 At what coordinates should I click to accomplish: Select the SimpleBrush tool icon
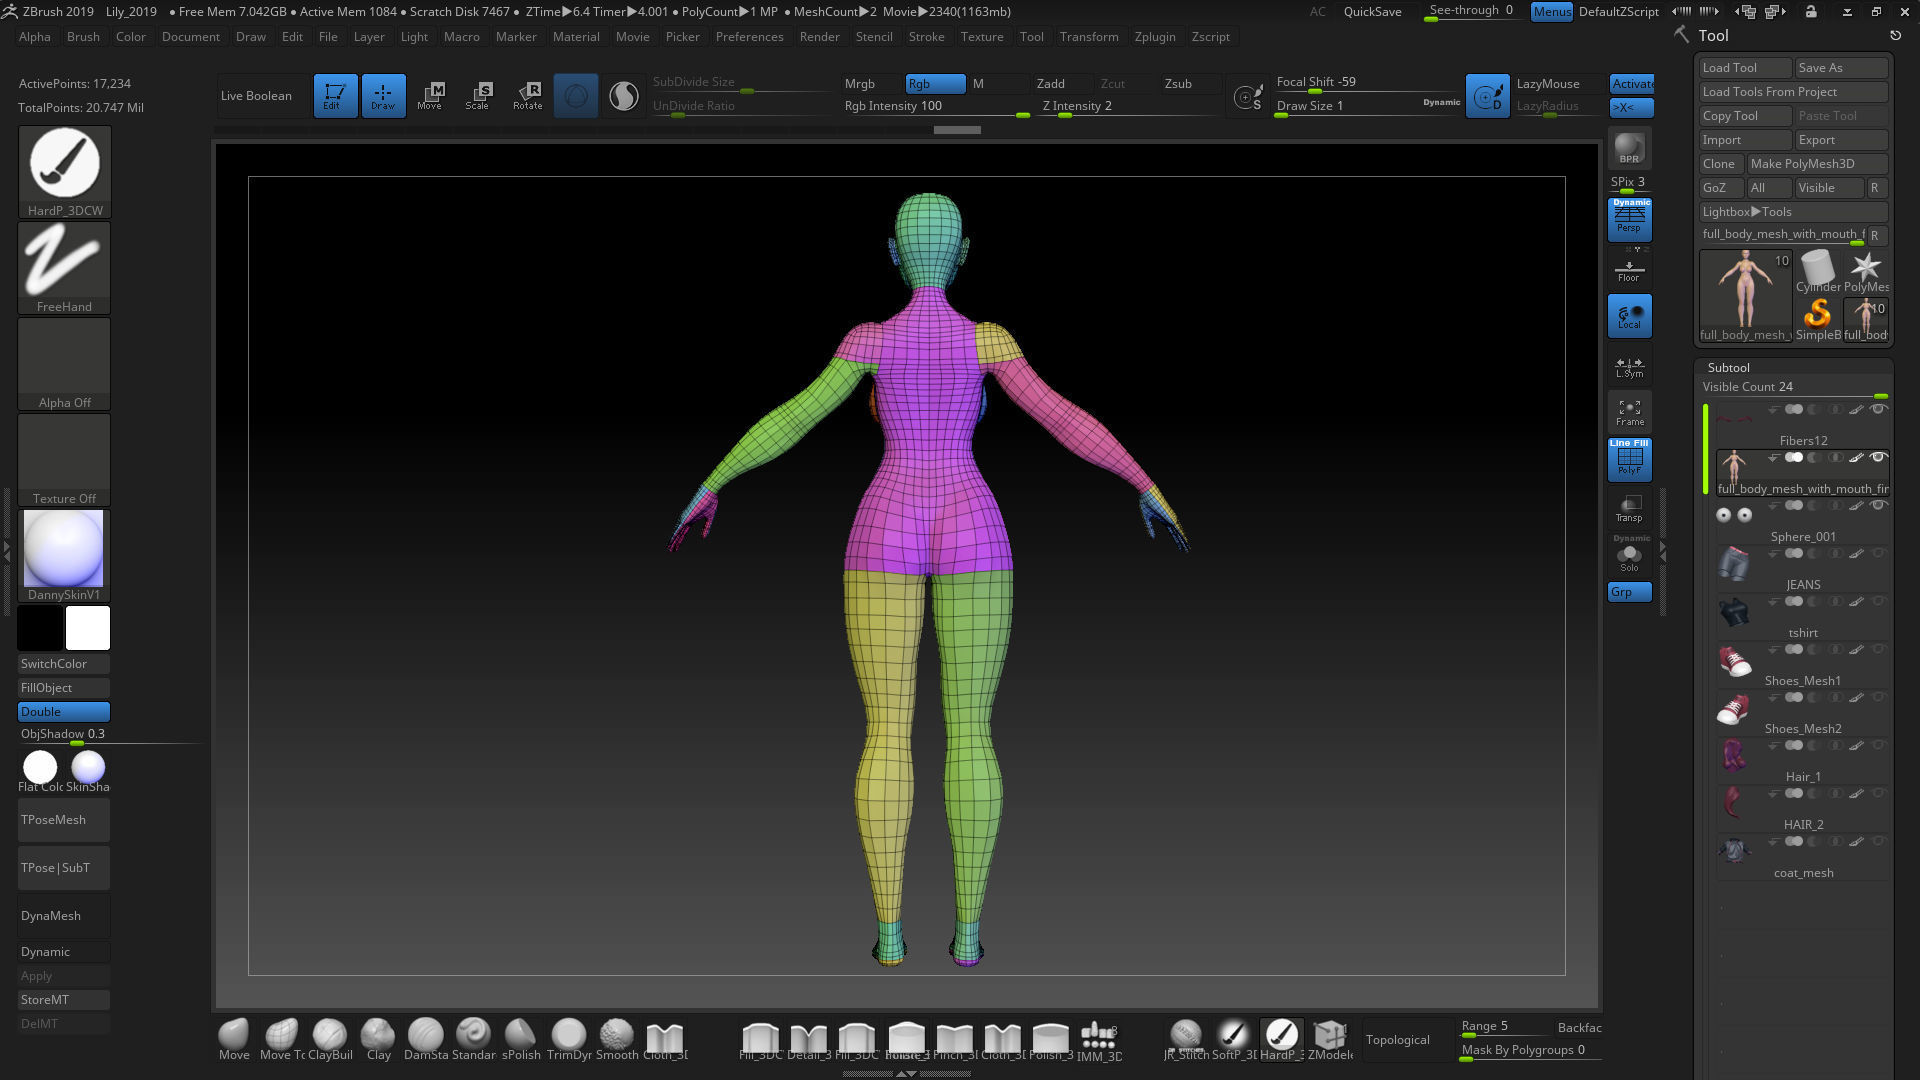[x=1817, y=320]
